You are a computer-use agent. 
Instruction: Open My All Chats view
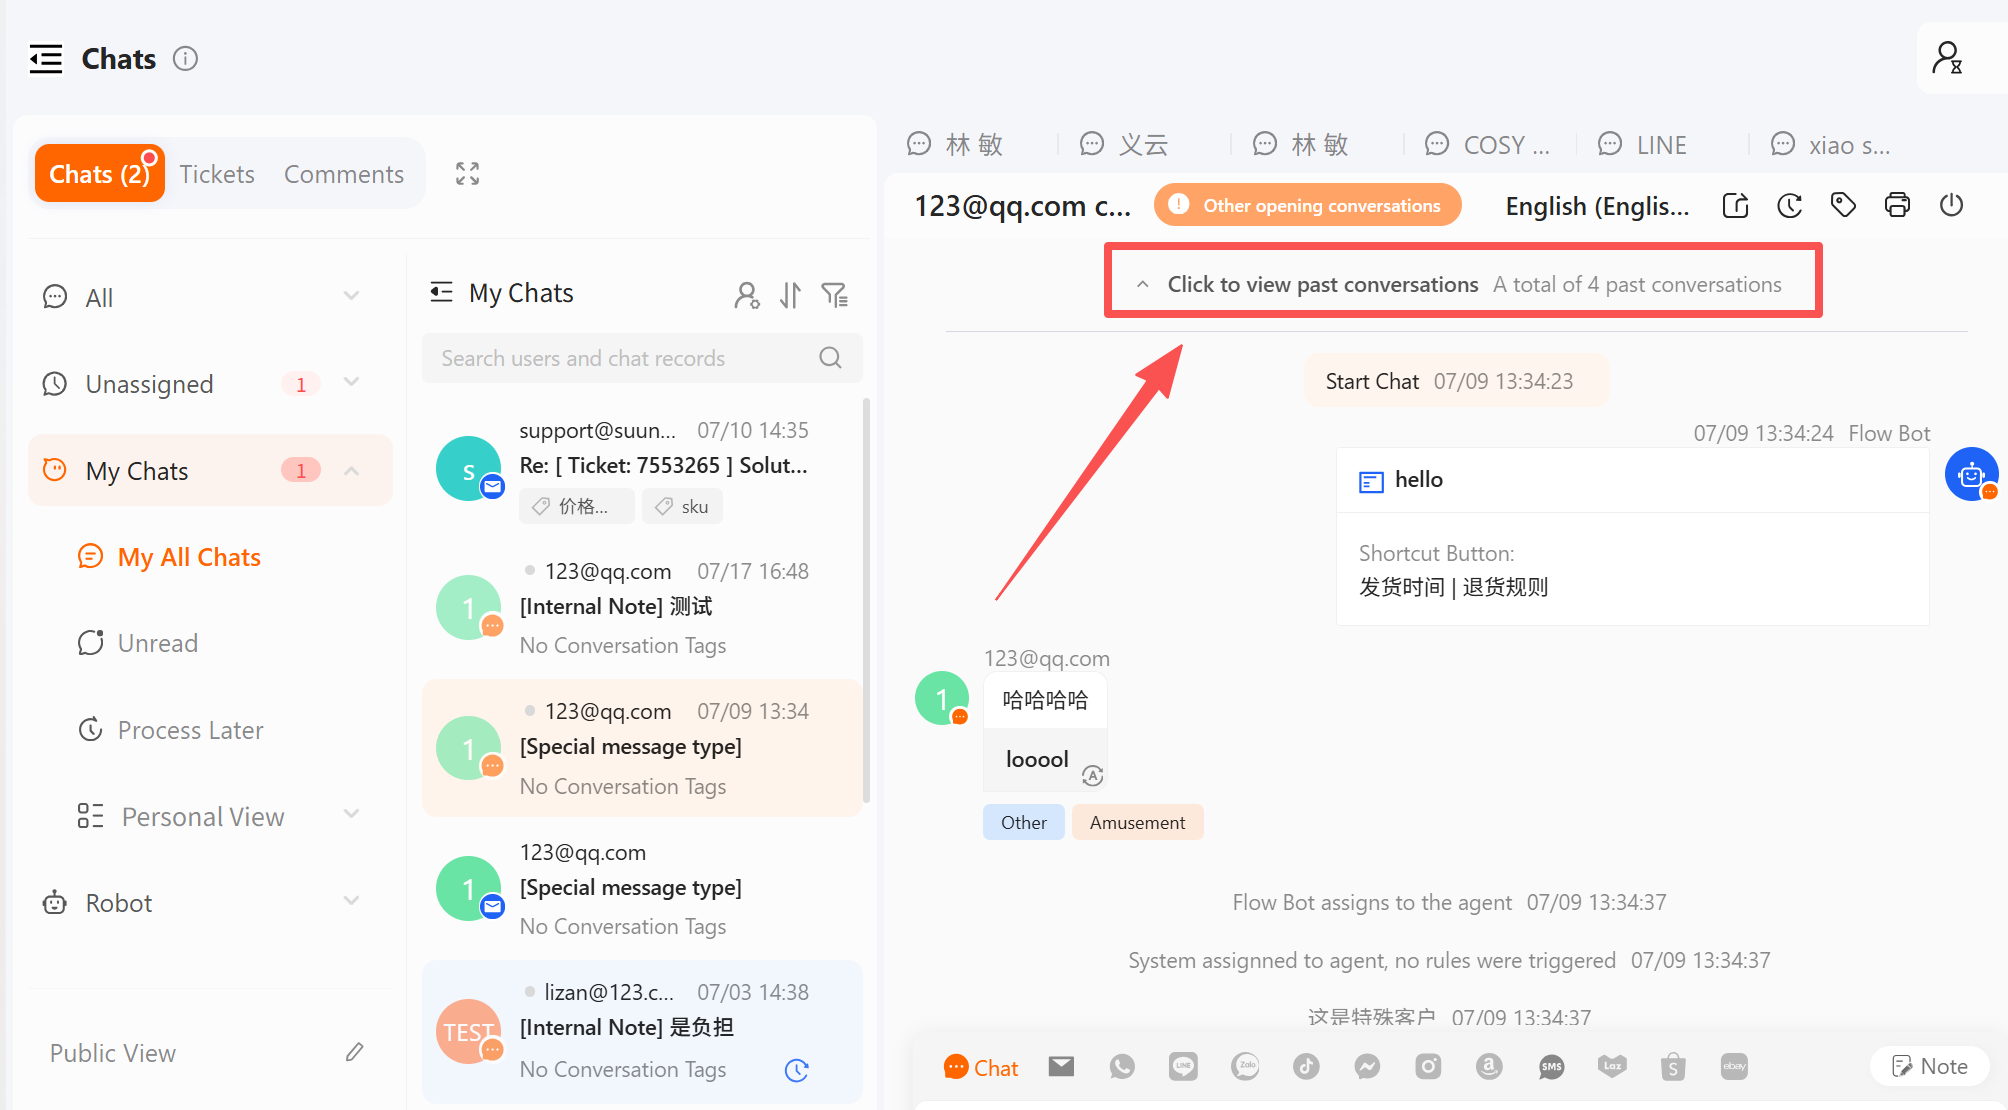click(x=189, y=557)
